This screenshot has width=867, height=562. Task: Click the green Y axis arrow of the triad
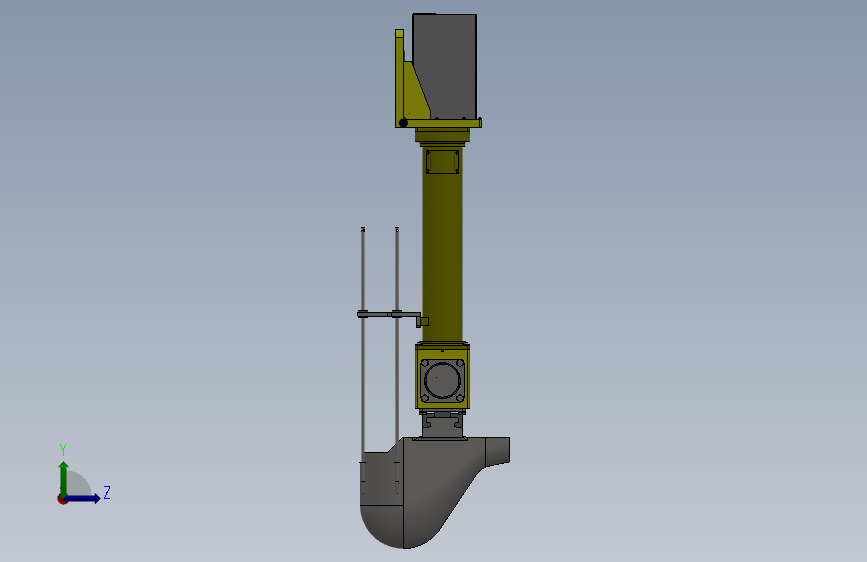[x=64, y=479]
